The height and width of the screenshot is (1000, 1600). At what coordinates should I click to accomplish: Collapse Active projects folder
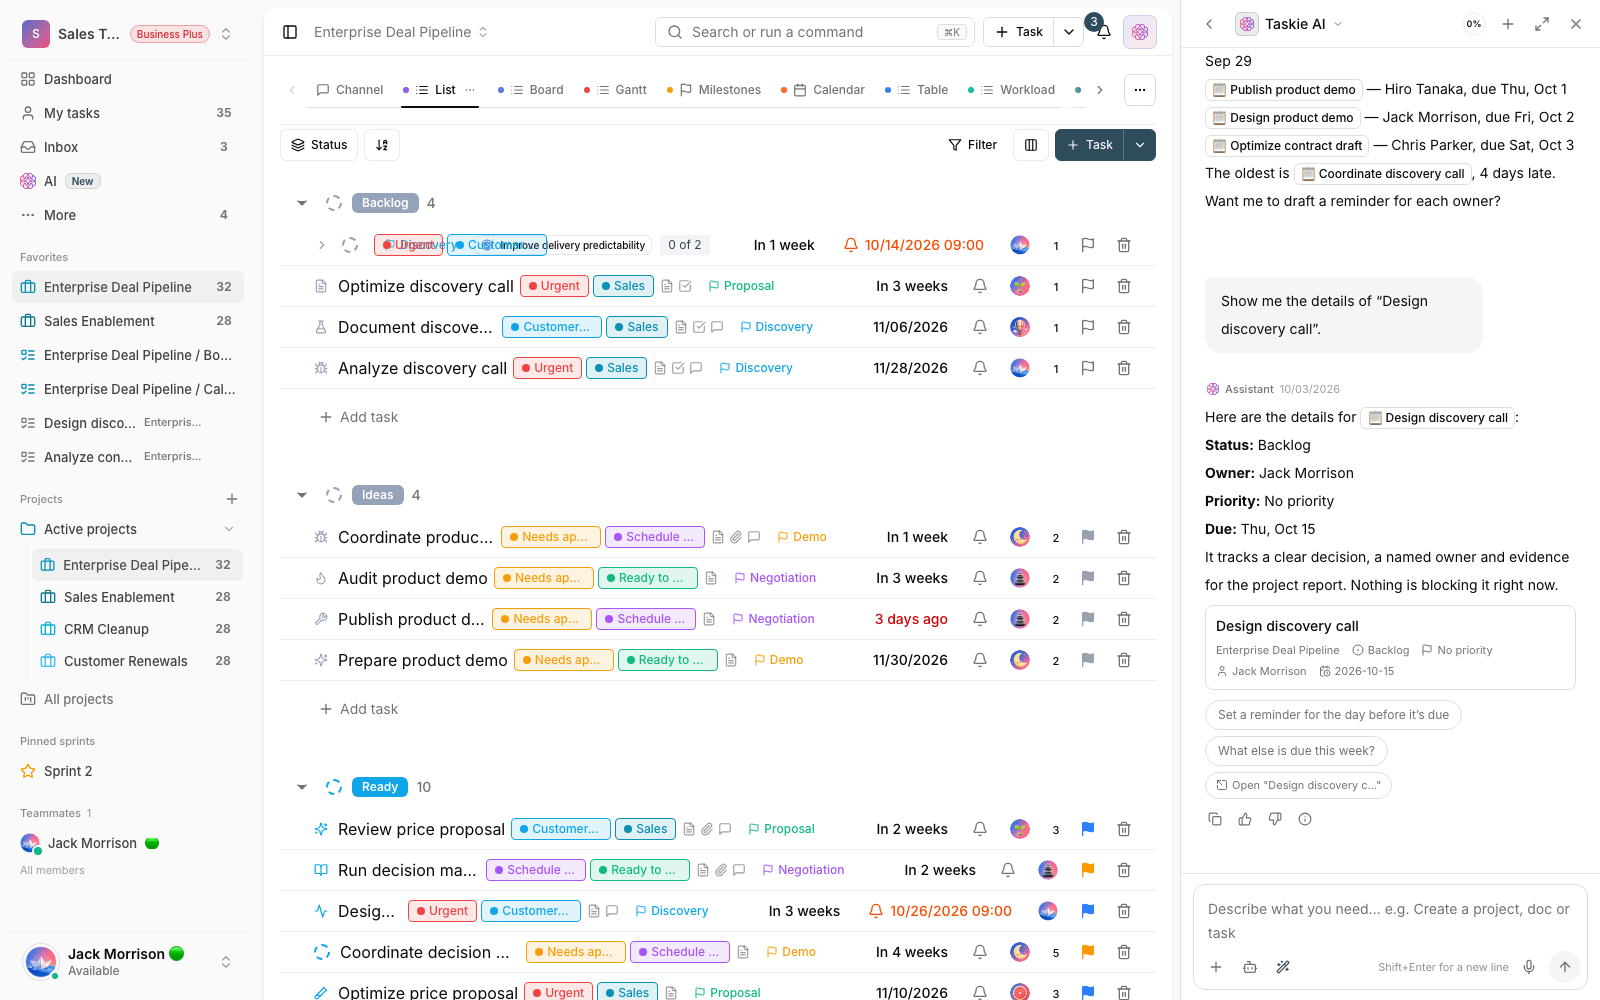pyautogui.click(x=229, y=529)
